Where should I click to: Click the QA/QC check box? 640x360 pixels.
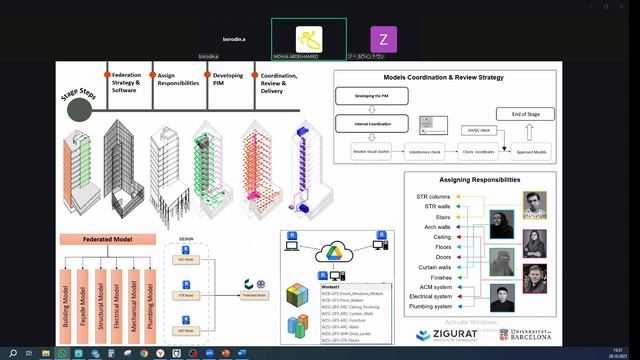click(479, 130)
